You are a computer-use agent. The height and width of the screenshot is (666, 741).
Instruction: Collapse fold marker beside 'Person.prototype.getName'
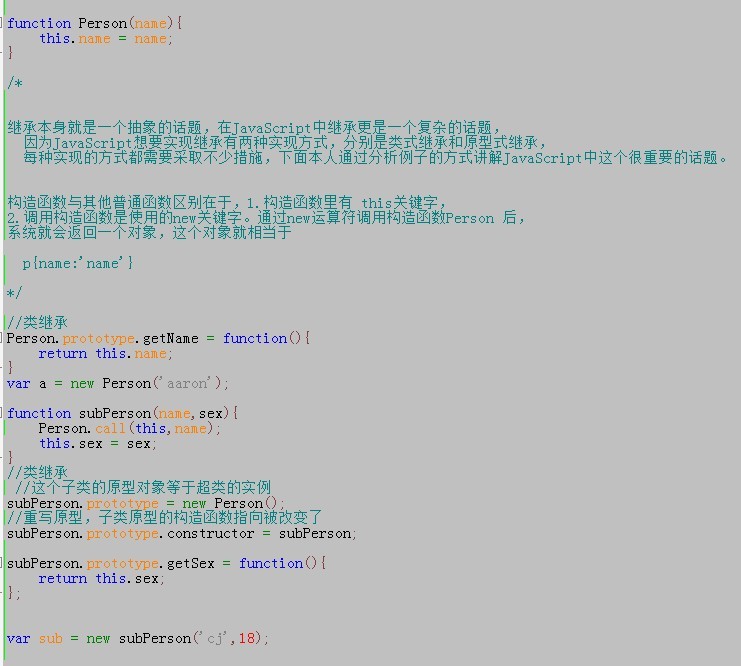point(1,337)
